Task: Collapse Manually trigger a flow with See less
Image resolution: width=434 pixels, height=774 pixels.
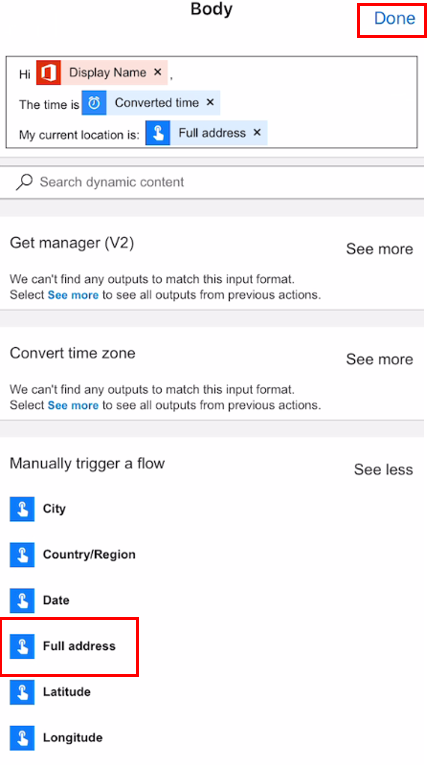Action: pyautogui.click(x=383, y=469)
